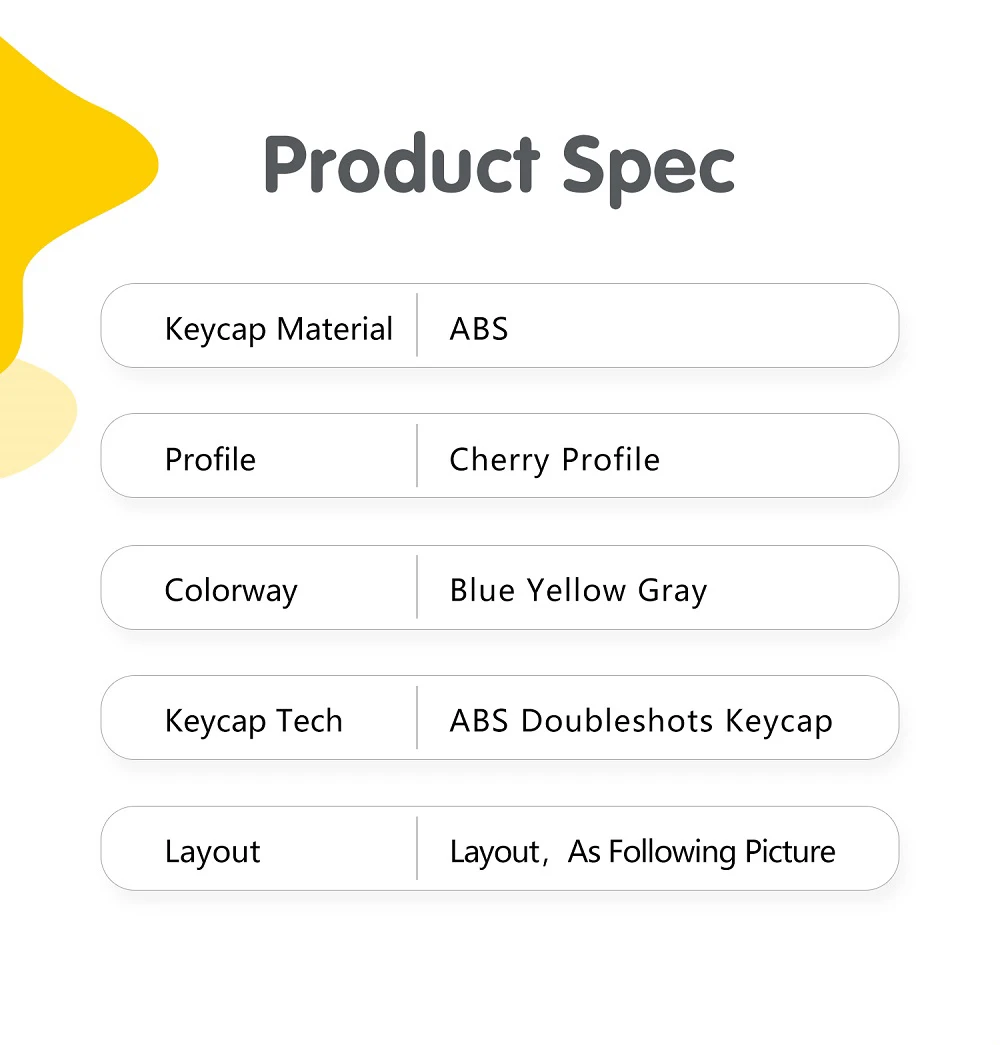Select the Keycap Tech label
The image size is (1000, 1045).
pos(253,721)
